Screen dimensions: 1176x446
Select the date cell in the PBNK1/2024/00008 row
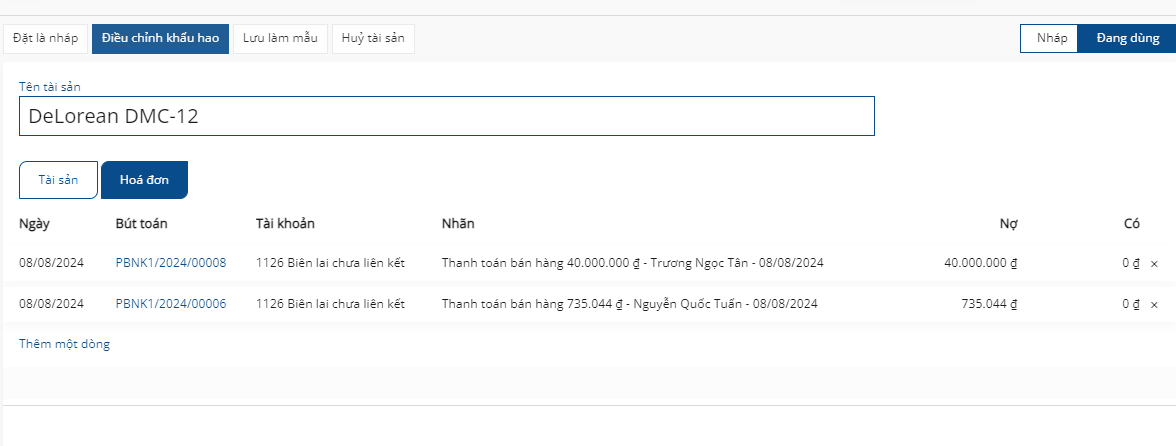click(x=52, y=263)
